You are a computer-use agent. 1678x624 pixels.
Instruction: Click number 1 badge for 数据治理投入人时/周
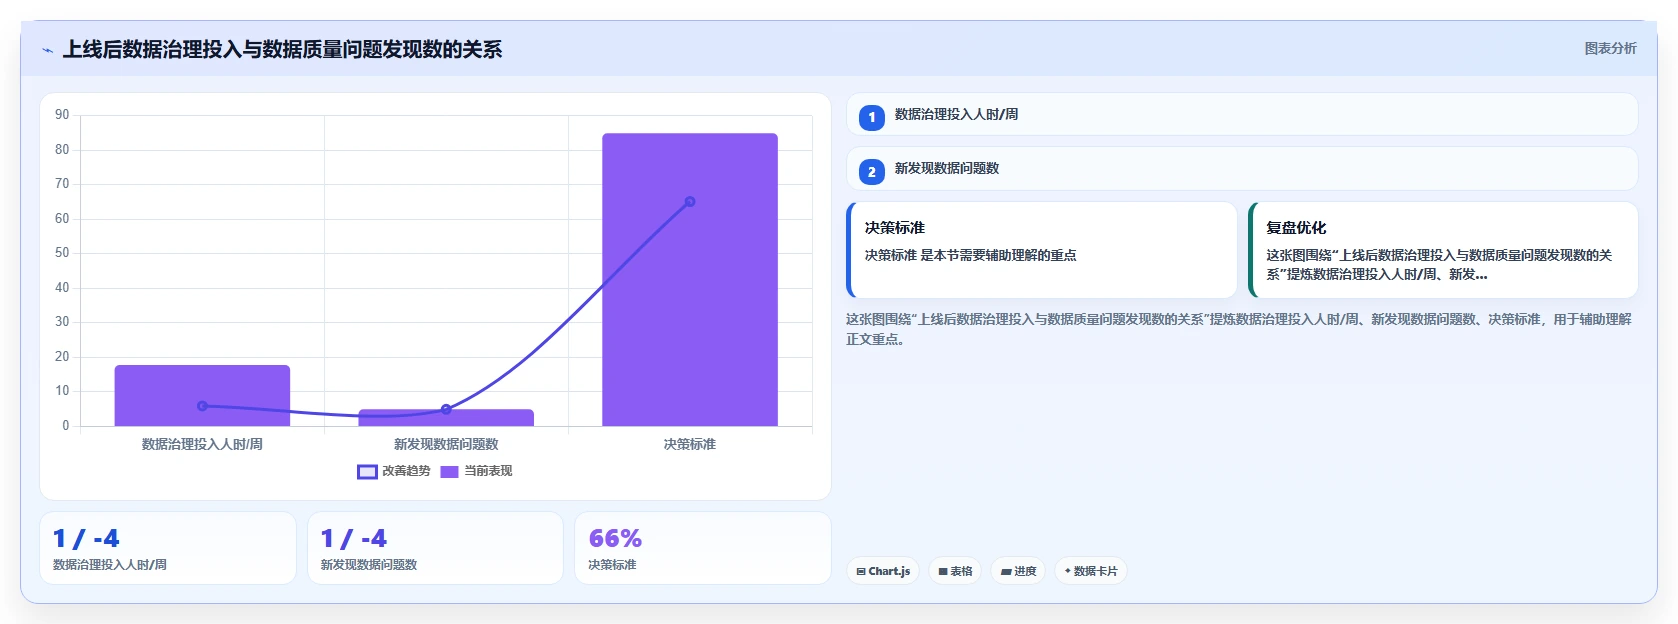pos(872,117)
